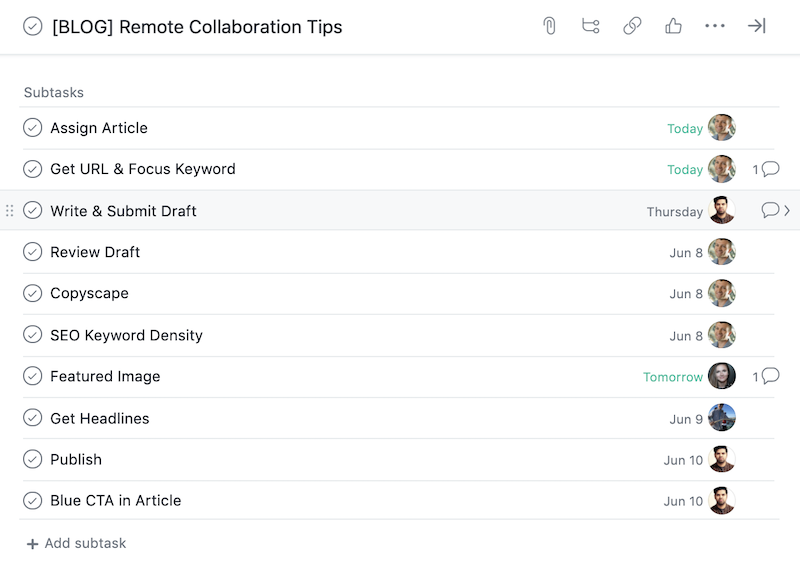Screen dimensions: 800x571
Task: Open the three-dot more actions menu
Action: [x=715, y=26]
